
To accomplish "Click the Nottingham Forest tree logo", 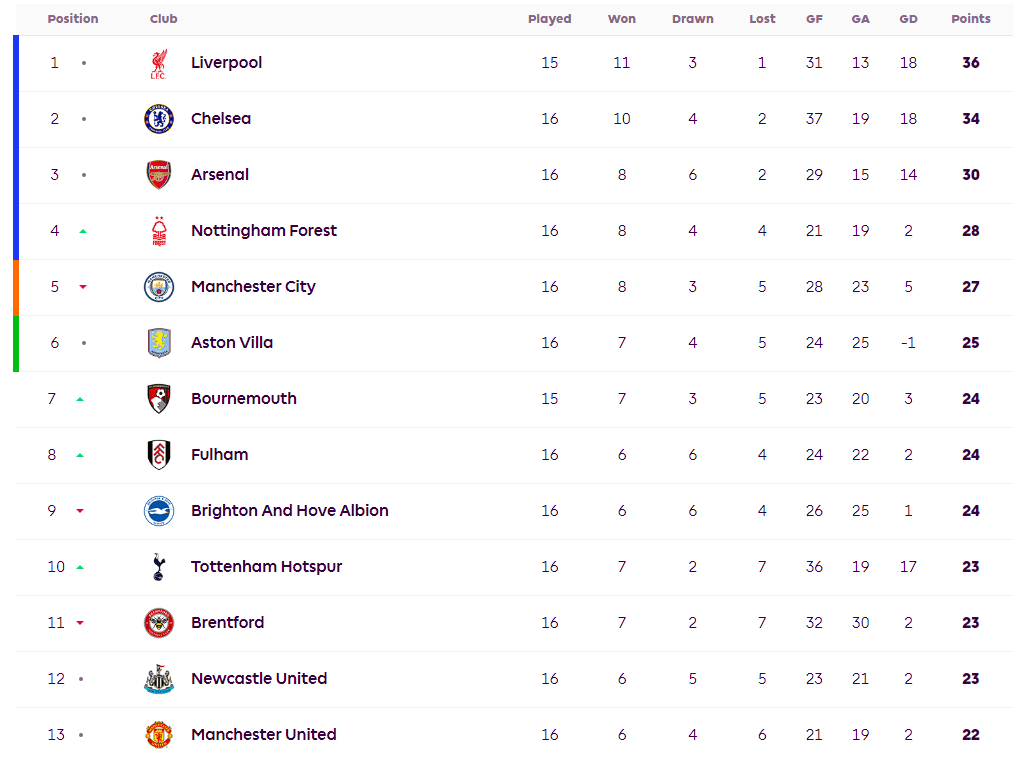I will (x=158, y=231).
